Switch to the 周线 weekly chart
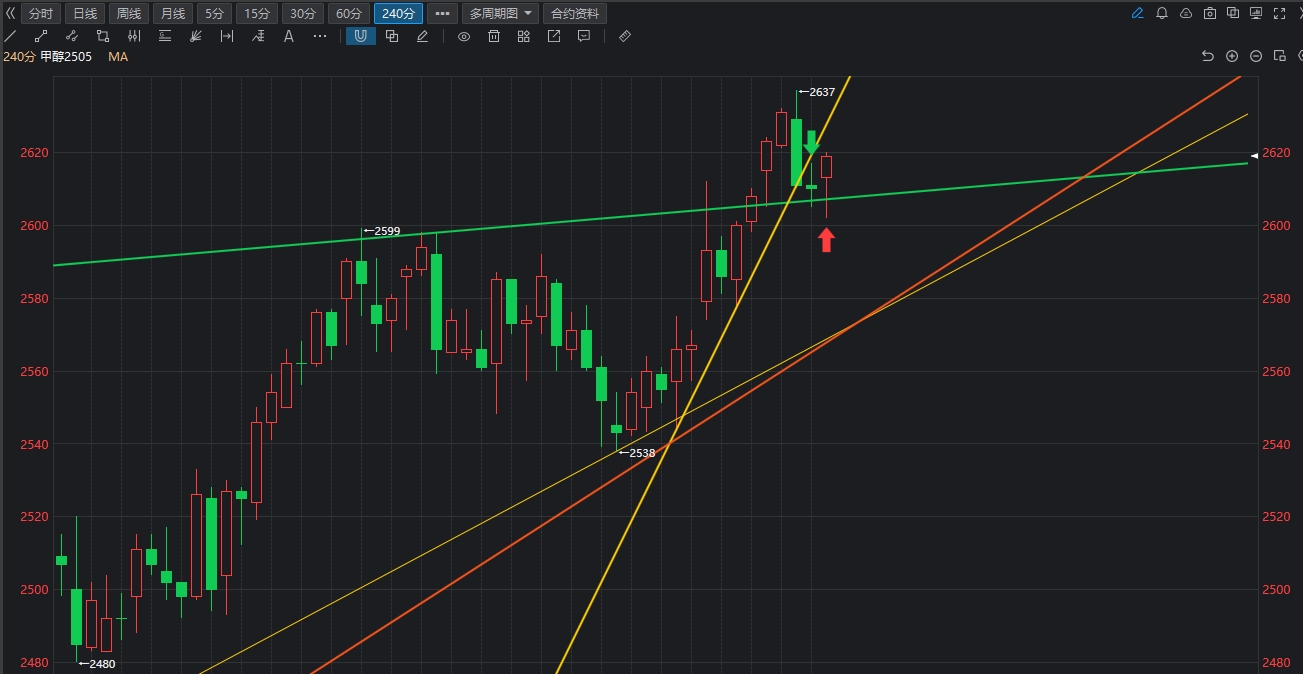Screen dimensions: 1303x674 128,14
